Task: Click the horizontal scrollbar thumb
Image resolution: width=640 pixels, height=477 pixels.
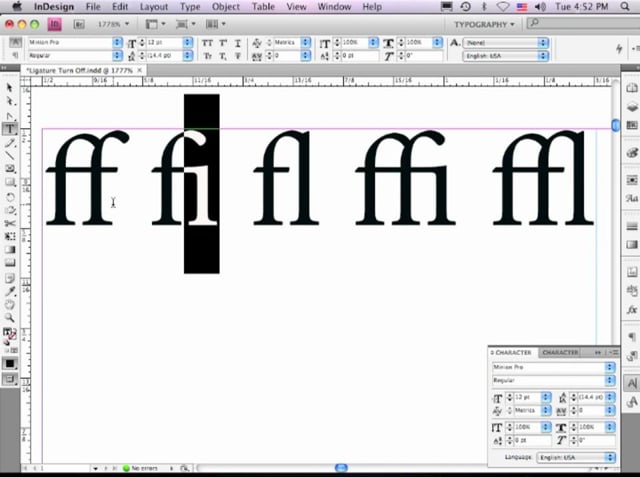Action: click(341, 468)
